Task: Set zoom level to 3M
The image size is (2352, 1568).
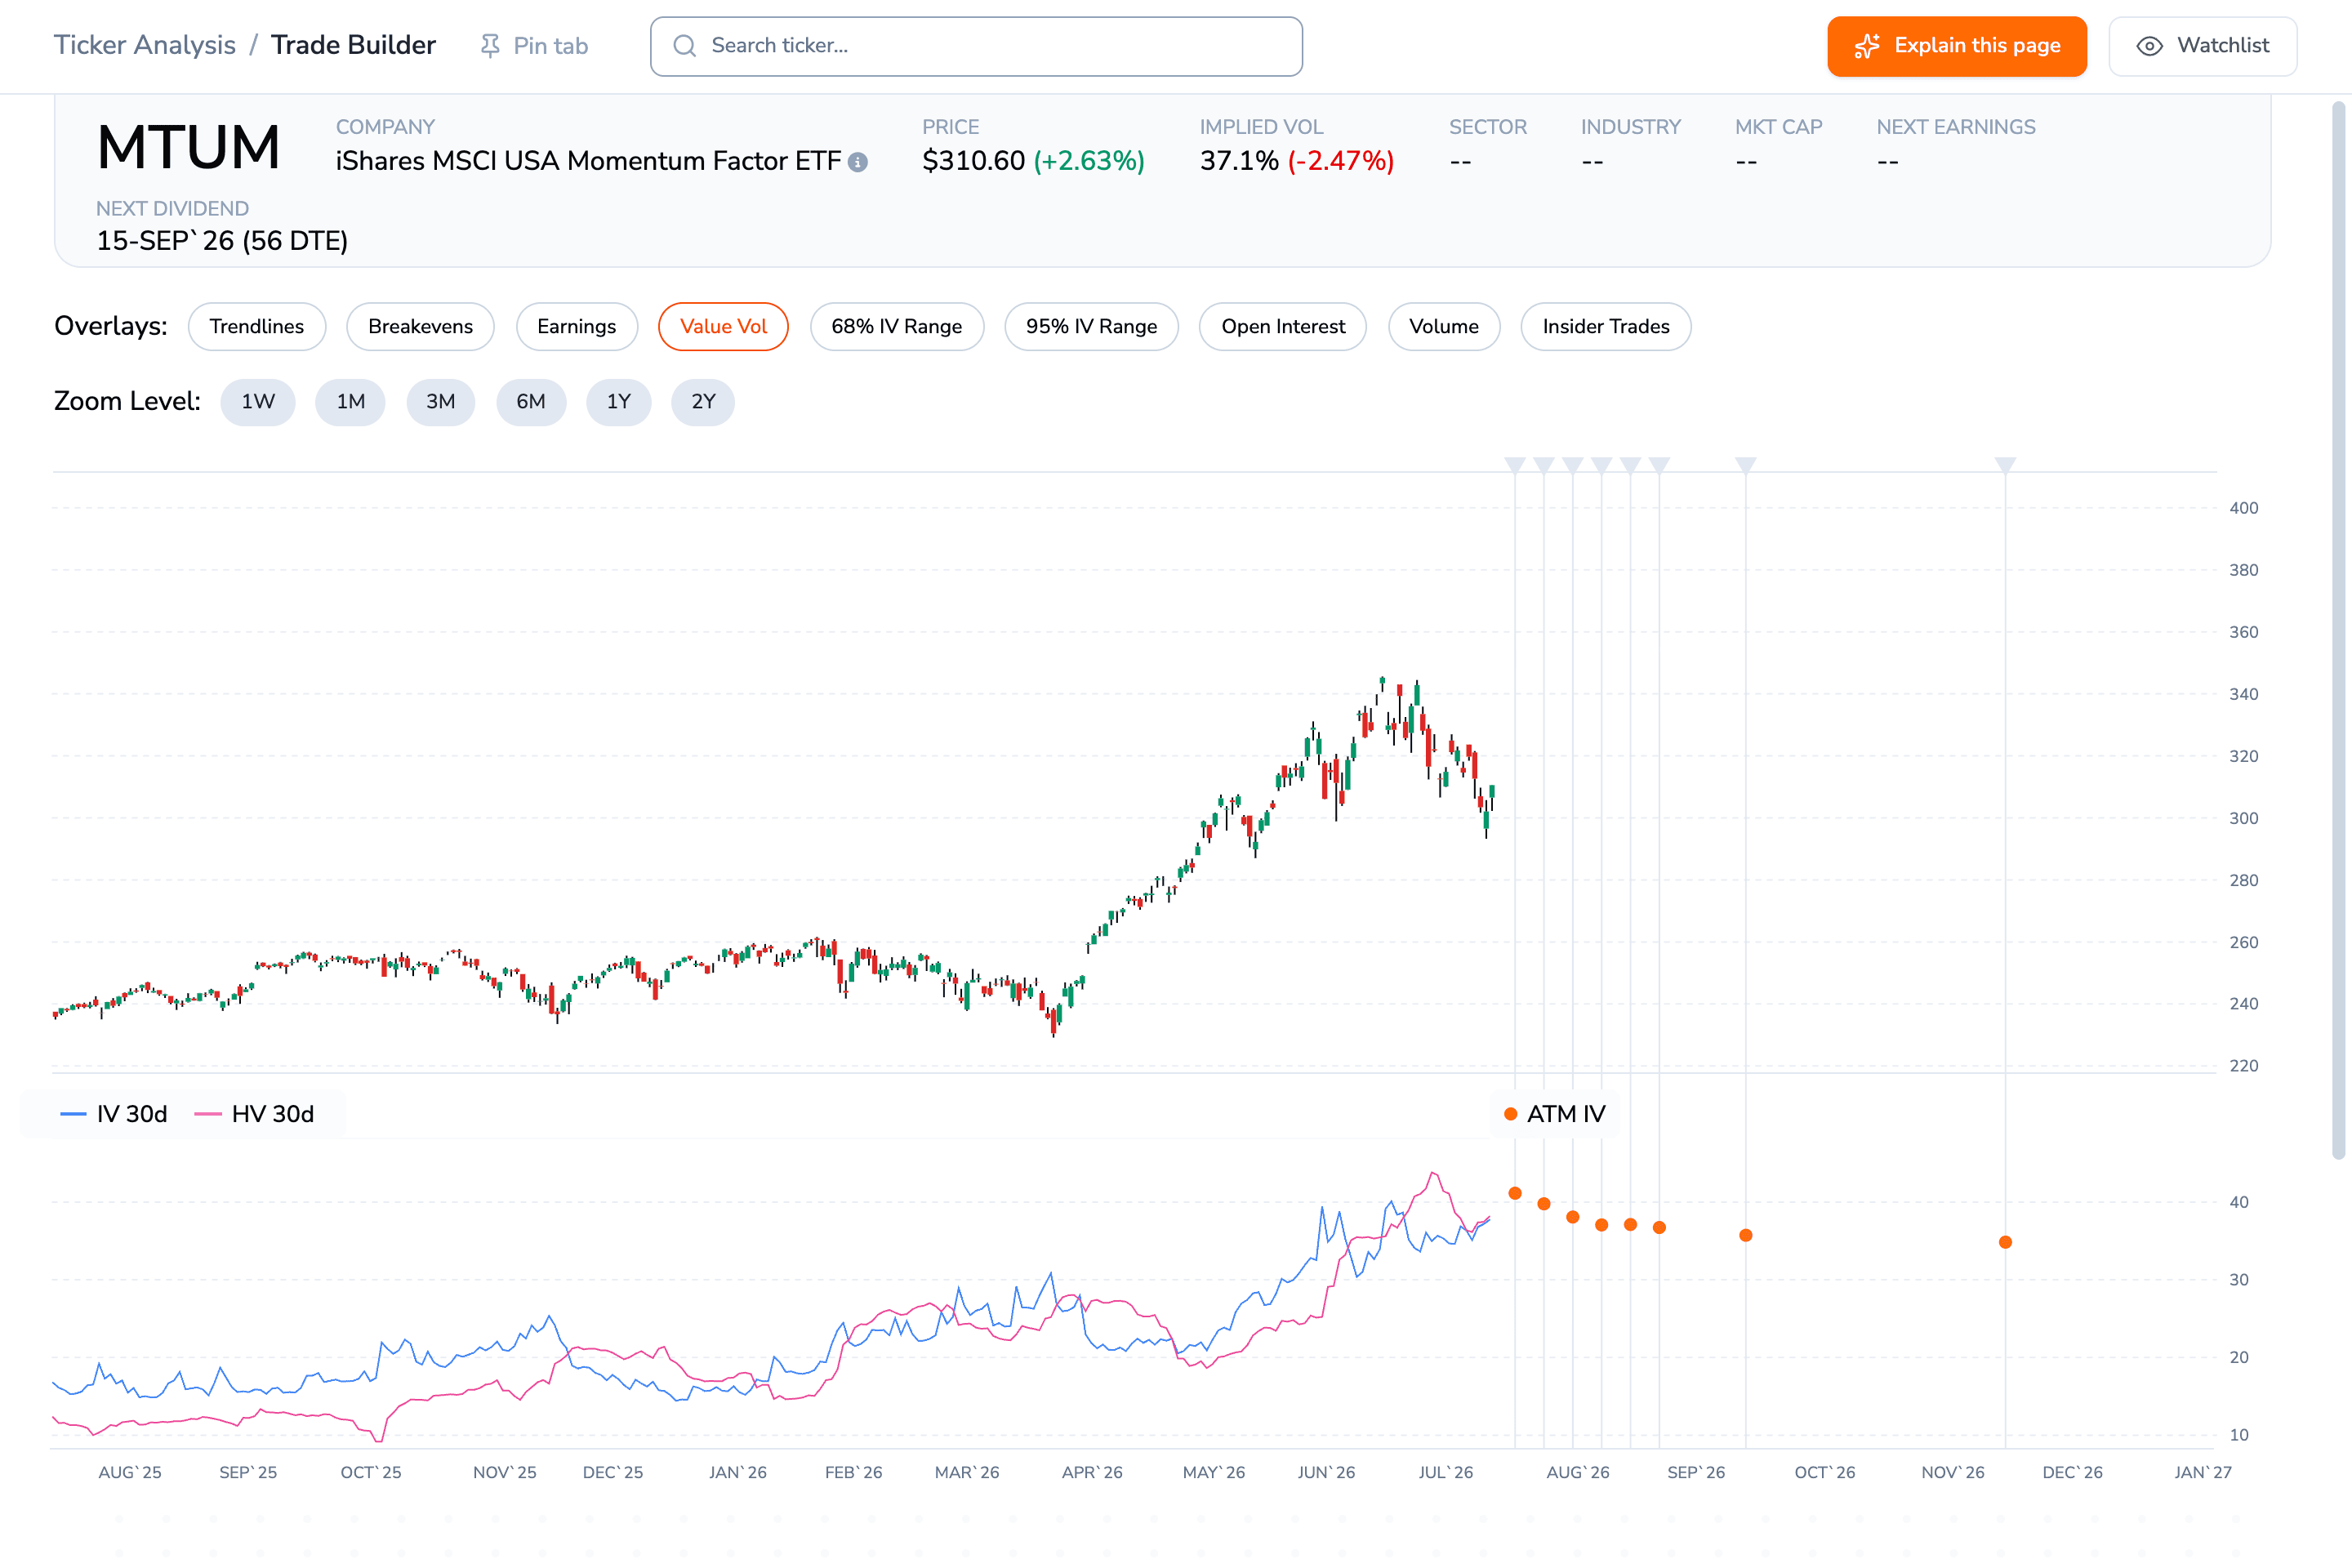Action: (x=440, y=402)
